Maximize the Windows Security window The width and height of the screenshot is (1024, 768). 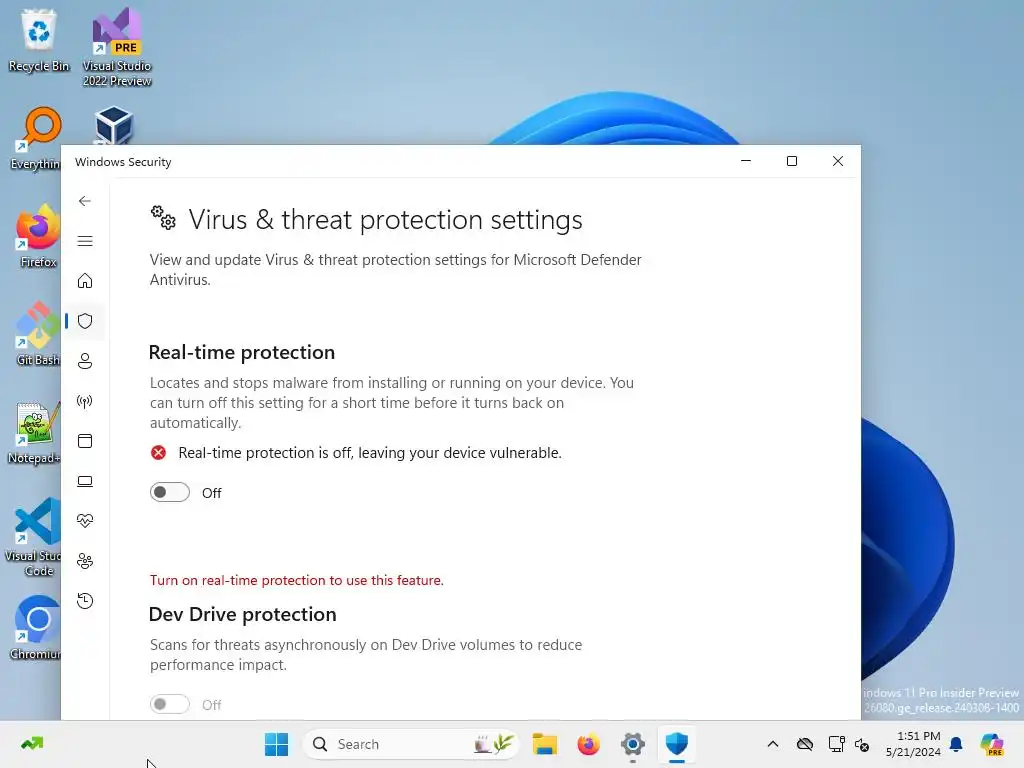click(x=792, y=161)
